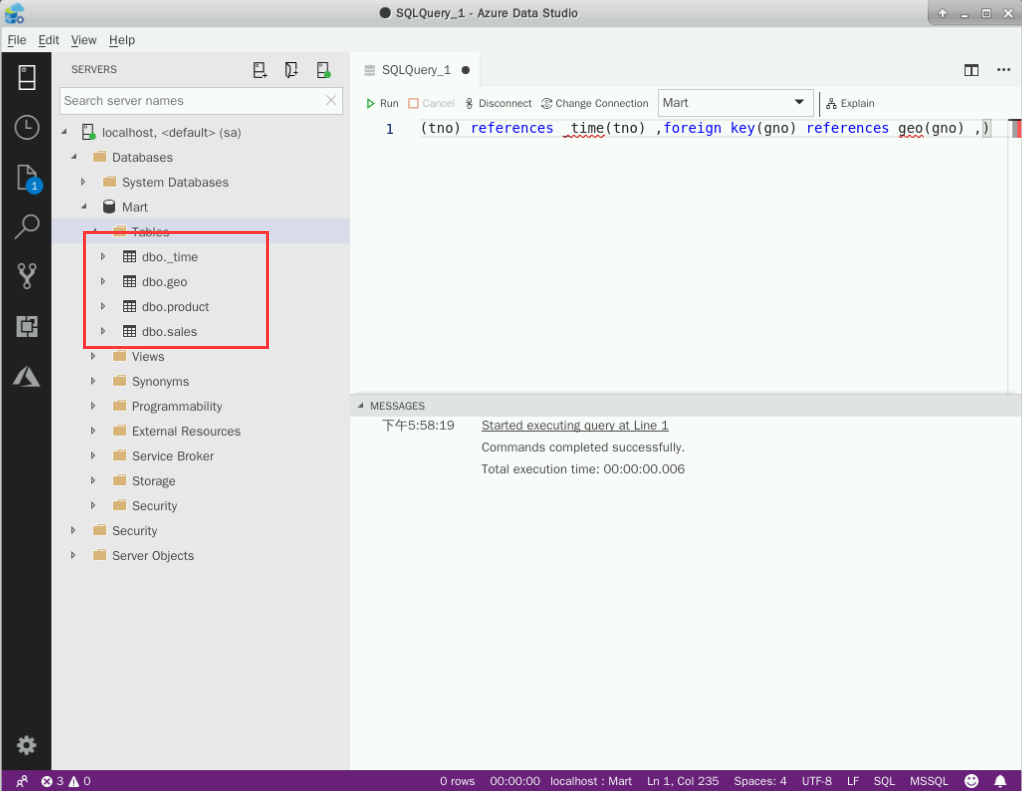This screenshot has height=791, width=1022.
Task: Click Started executing query at Line 1 link
Action: pos(574,425)
